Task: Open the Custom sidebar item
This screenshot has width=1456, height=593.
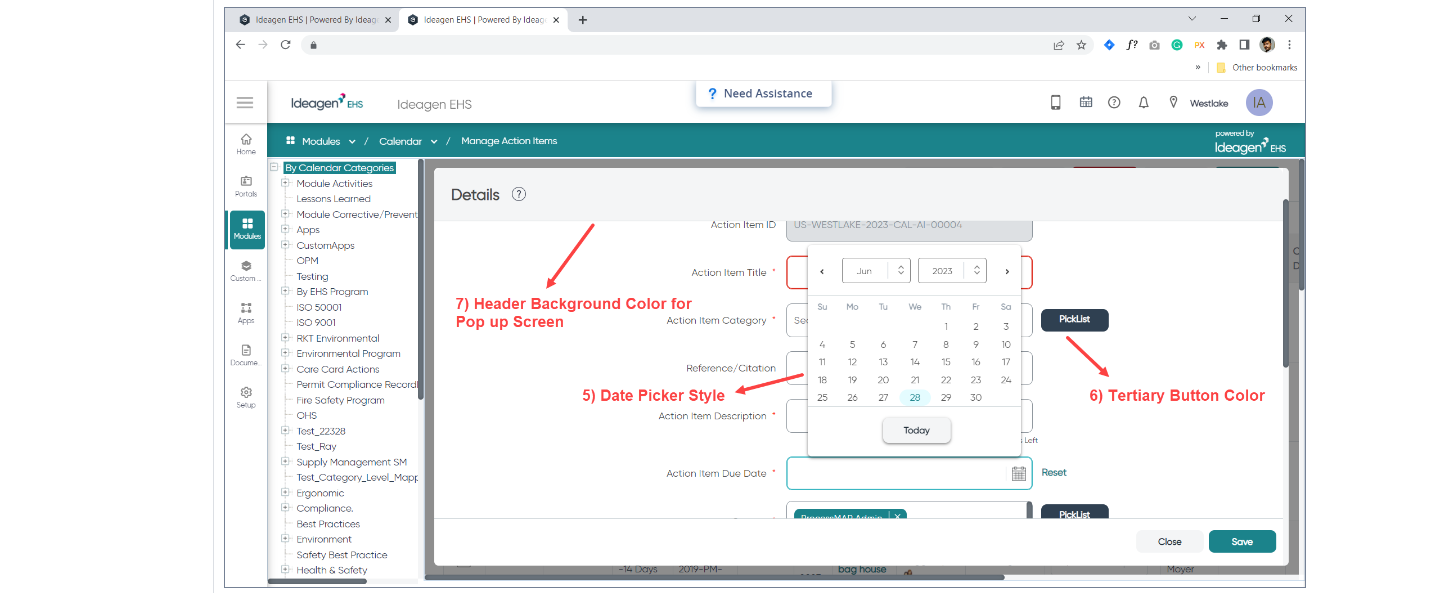Action: pos(246,271)
